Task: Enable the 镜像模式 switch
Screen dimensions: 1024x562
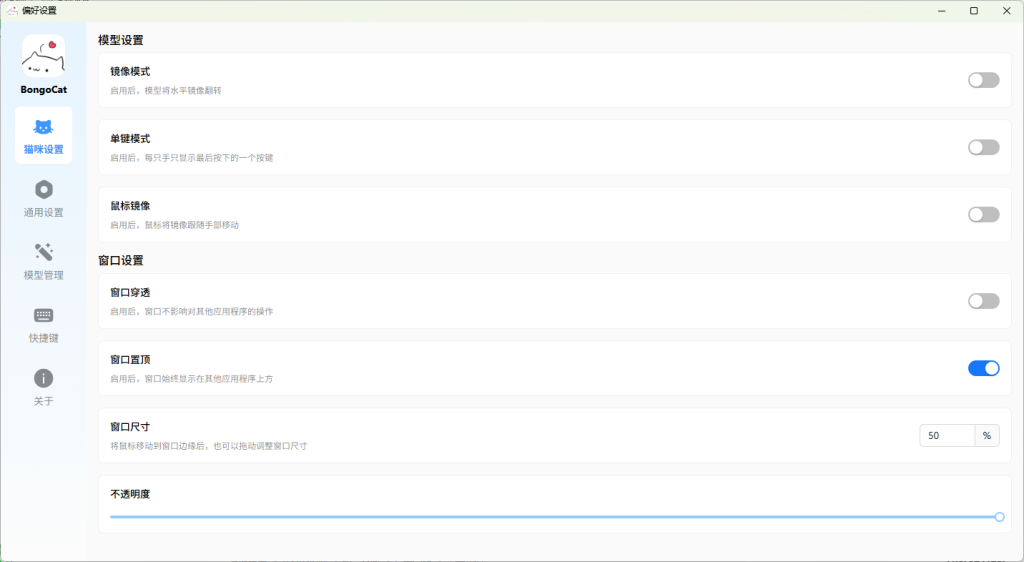Action: point(983,80)
